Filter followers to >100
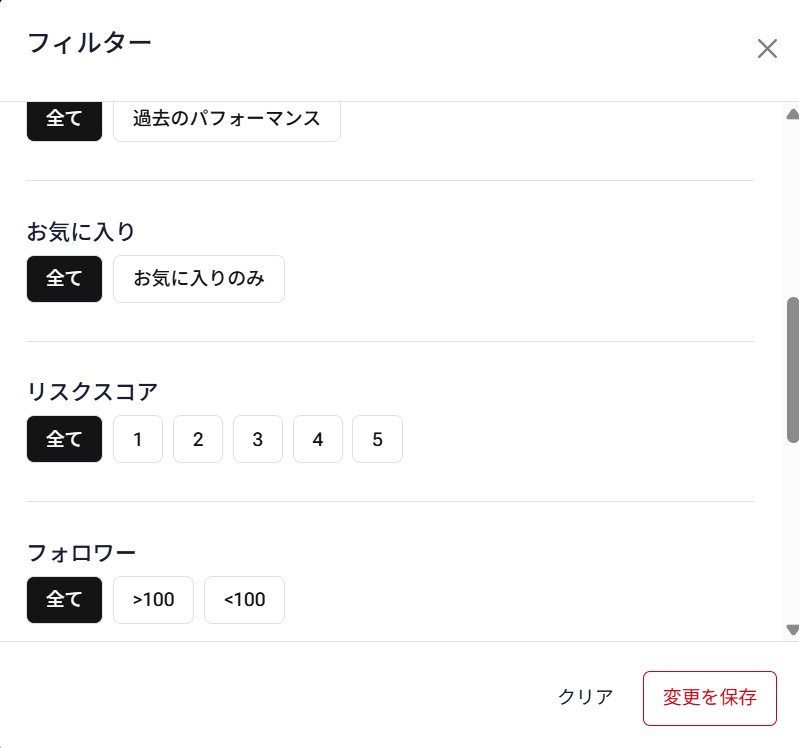The width and height of the screenshot is (799, 748). [x=153, y=600]
